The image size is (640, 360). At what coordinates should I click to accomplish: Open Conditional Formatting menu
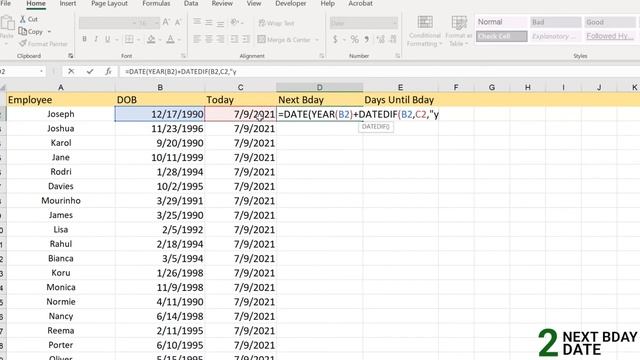(x=425, y=31)
